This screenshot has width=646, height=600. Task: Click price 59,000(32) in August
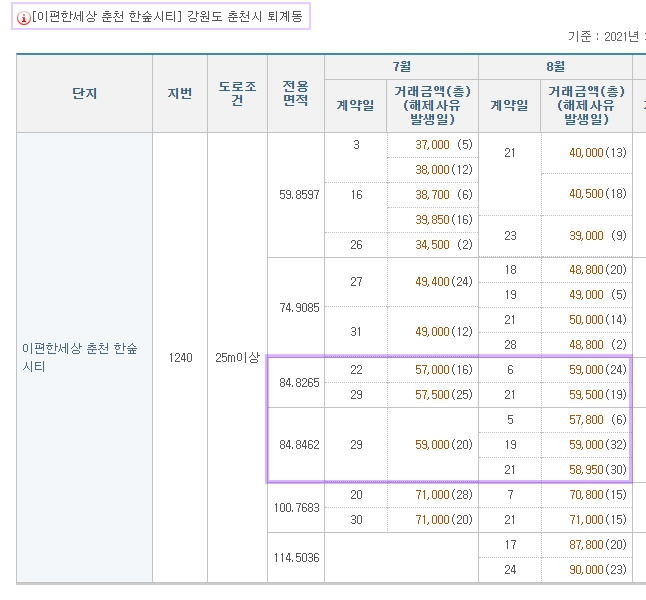point(598,445)
